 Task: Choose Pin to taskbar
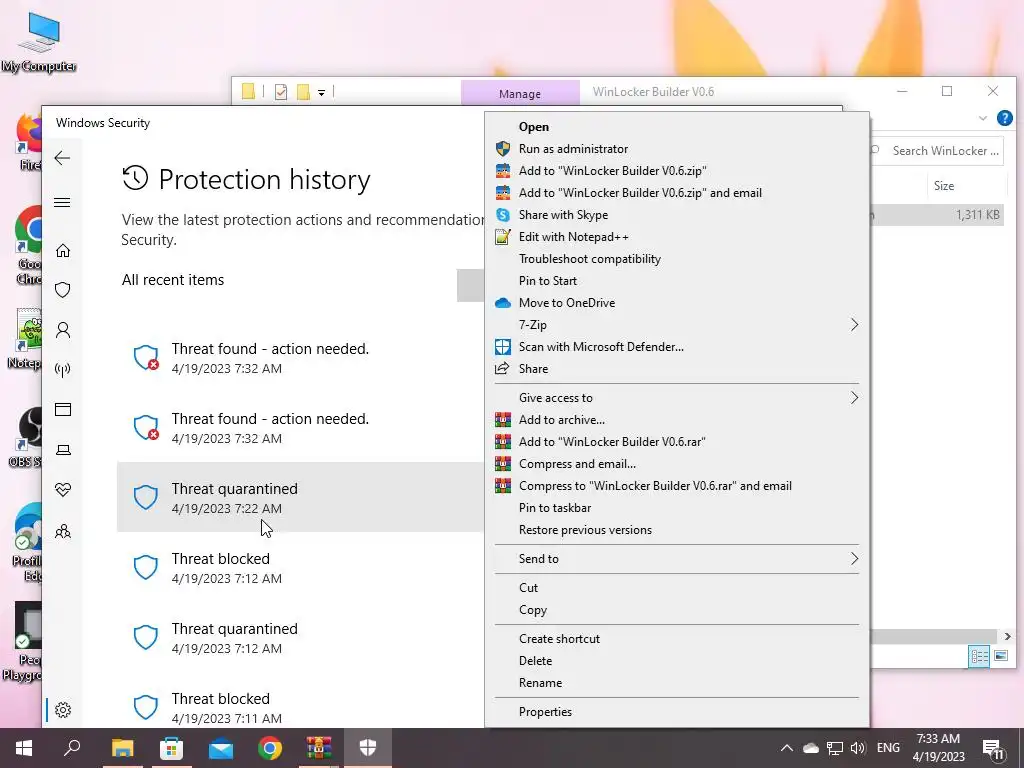point(677,508)
